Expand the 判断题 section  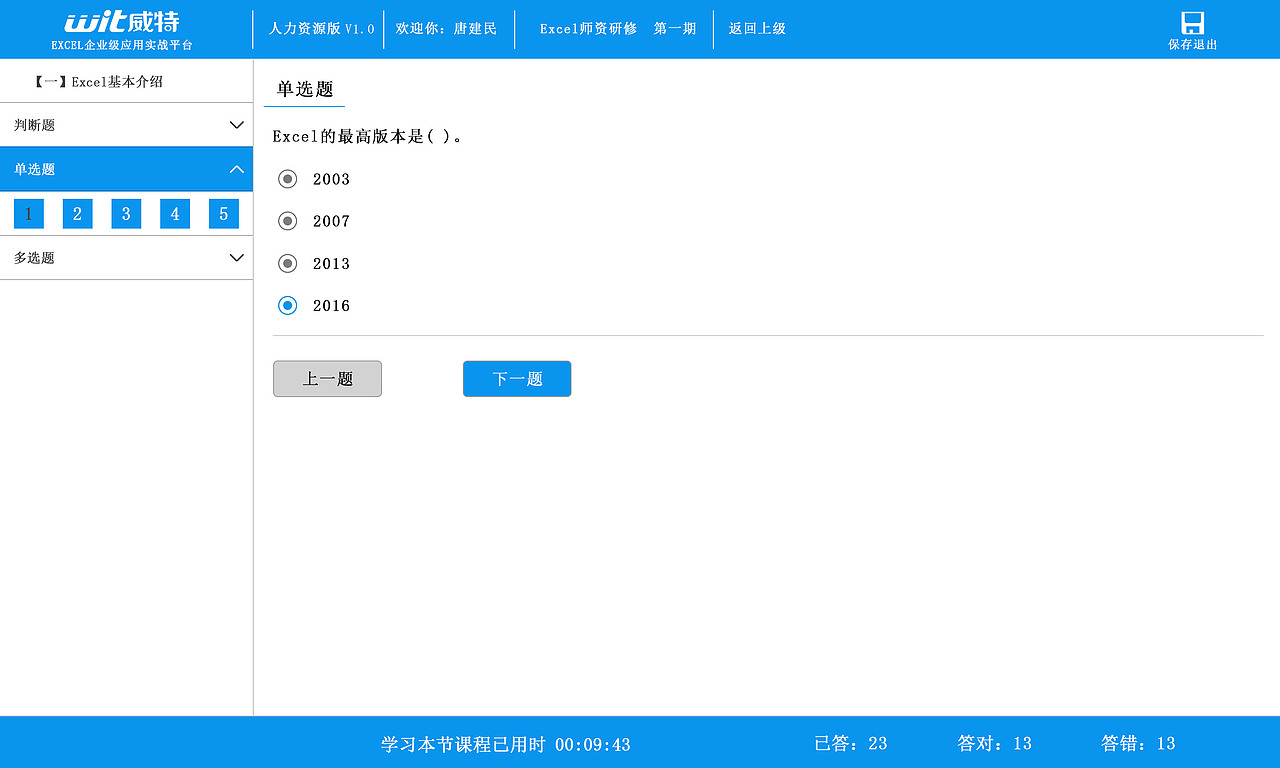[x=126, y=124]
